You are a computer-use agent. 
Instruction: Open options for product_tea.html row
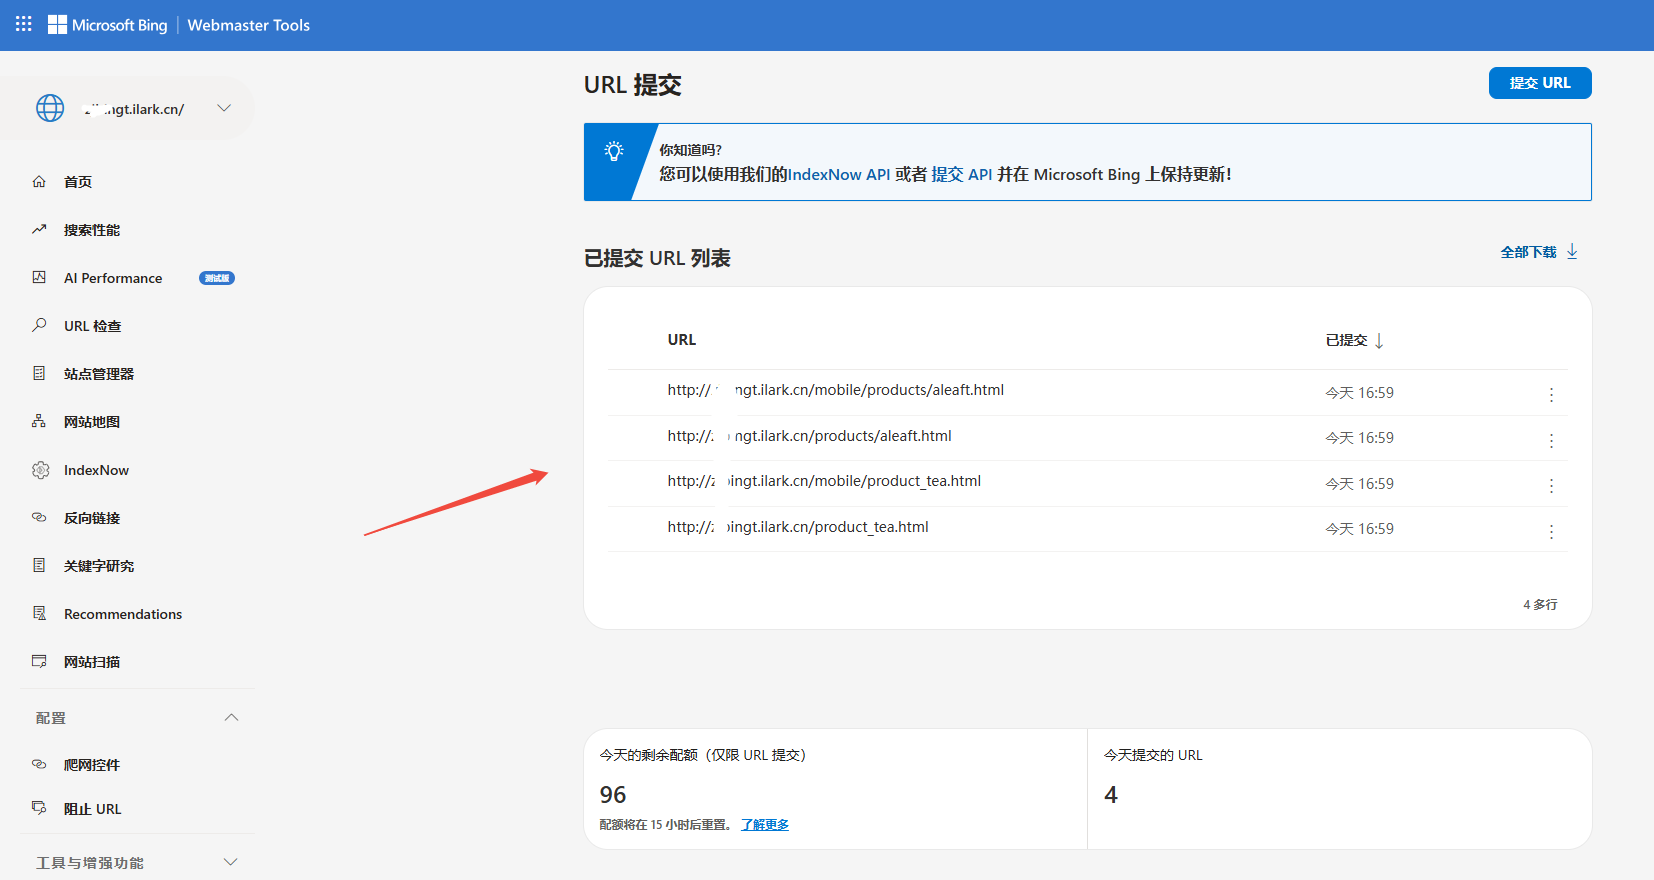tap(1551, 532)
